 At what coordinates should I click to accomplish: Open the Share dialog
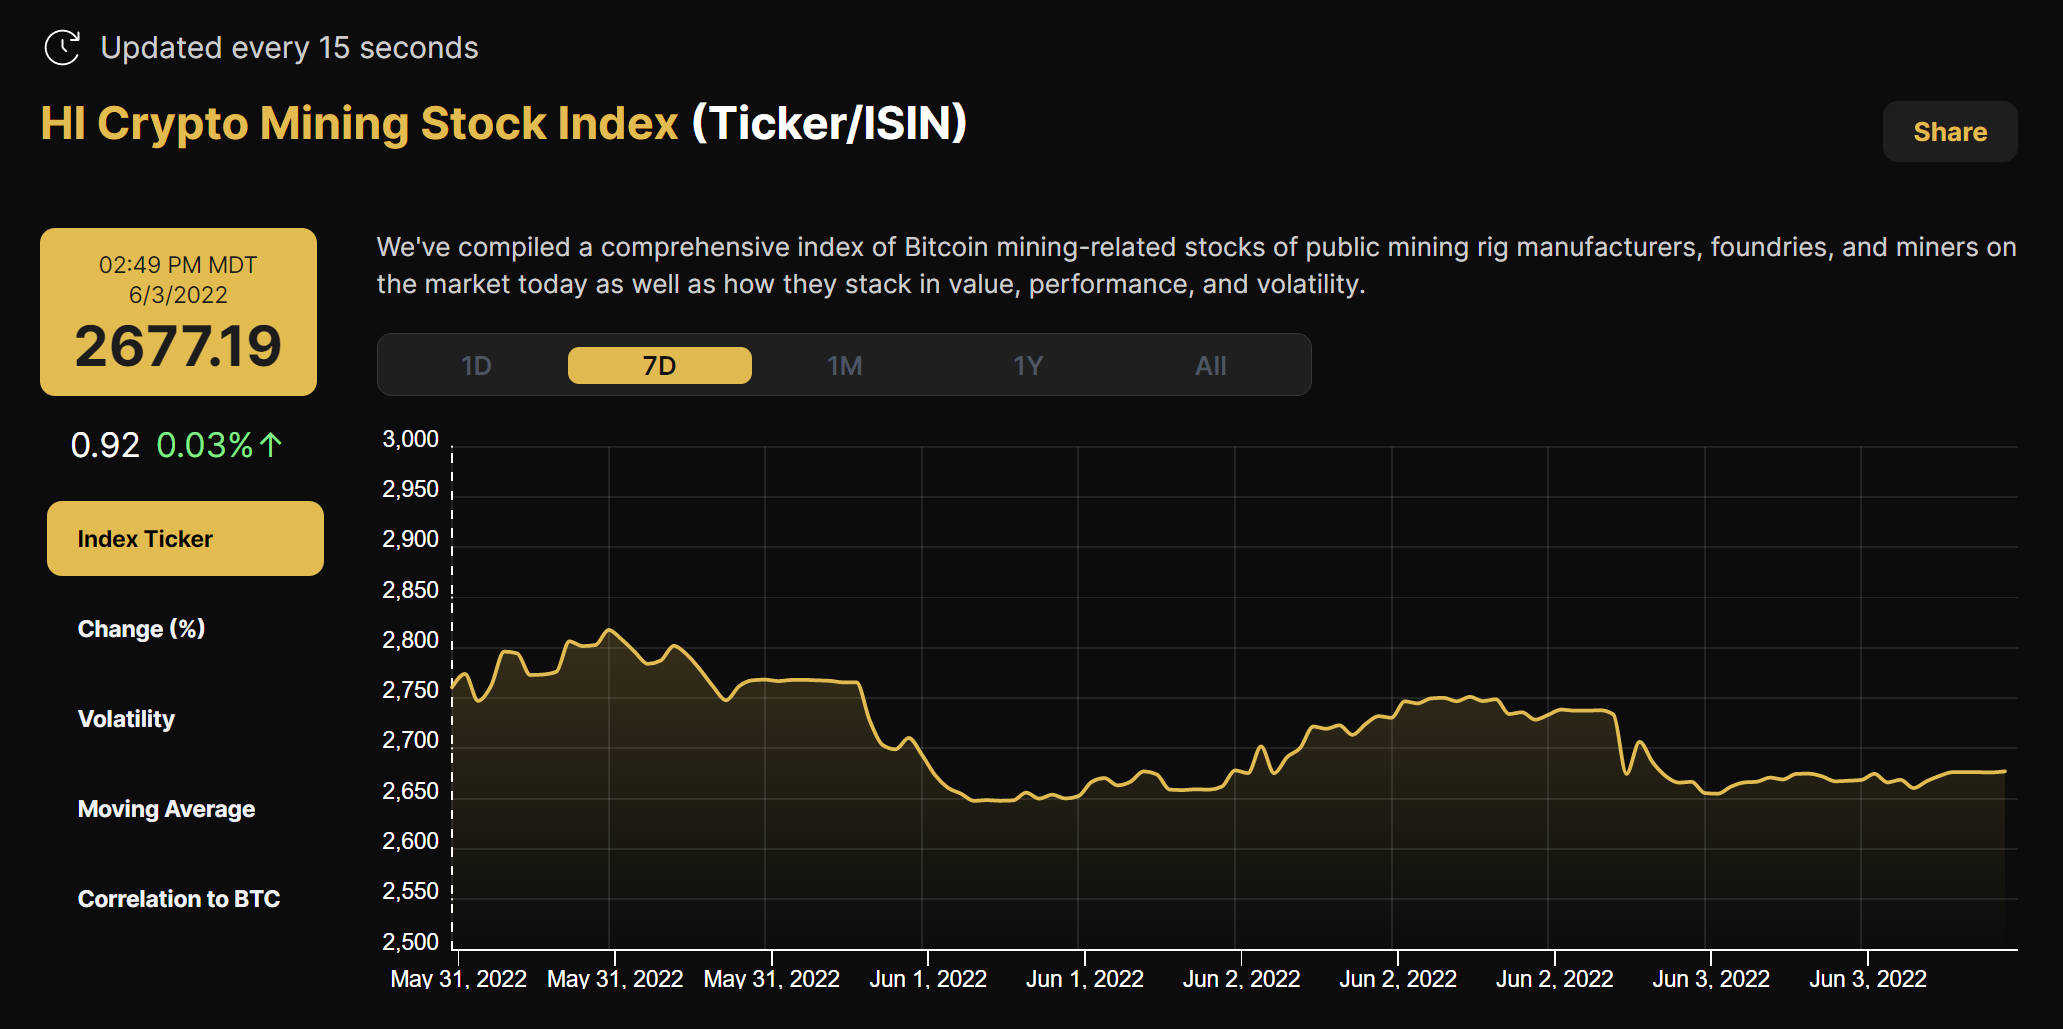[1948, 131]
